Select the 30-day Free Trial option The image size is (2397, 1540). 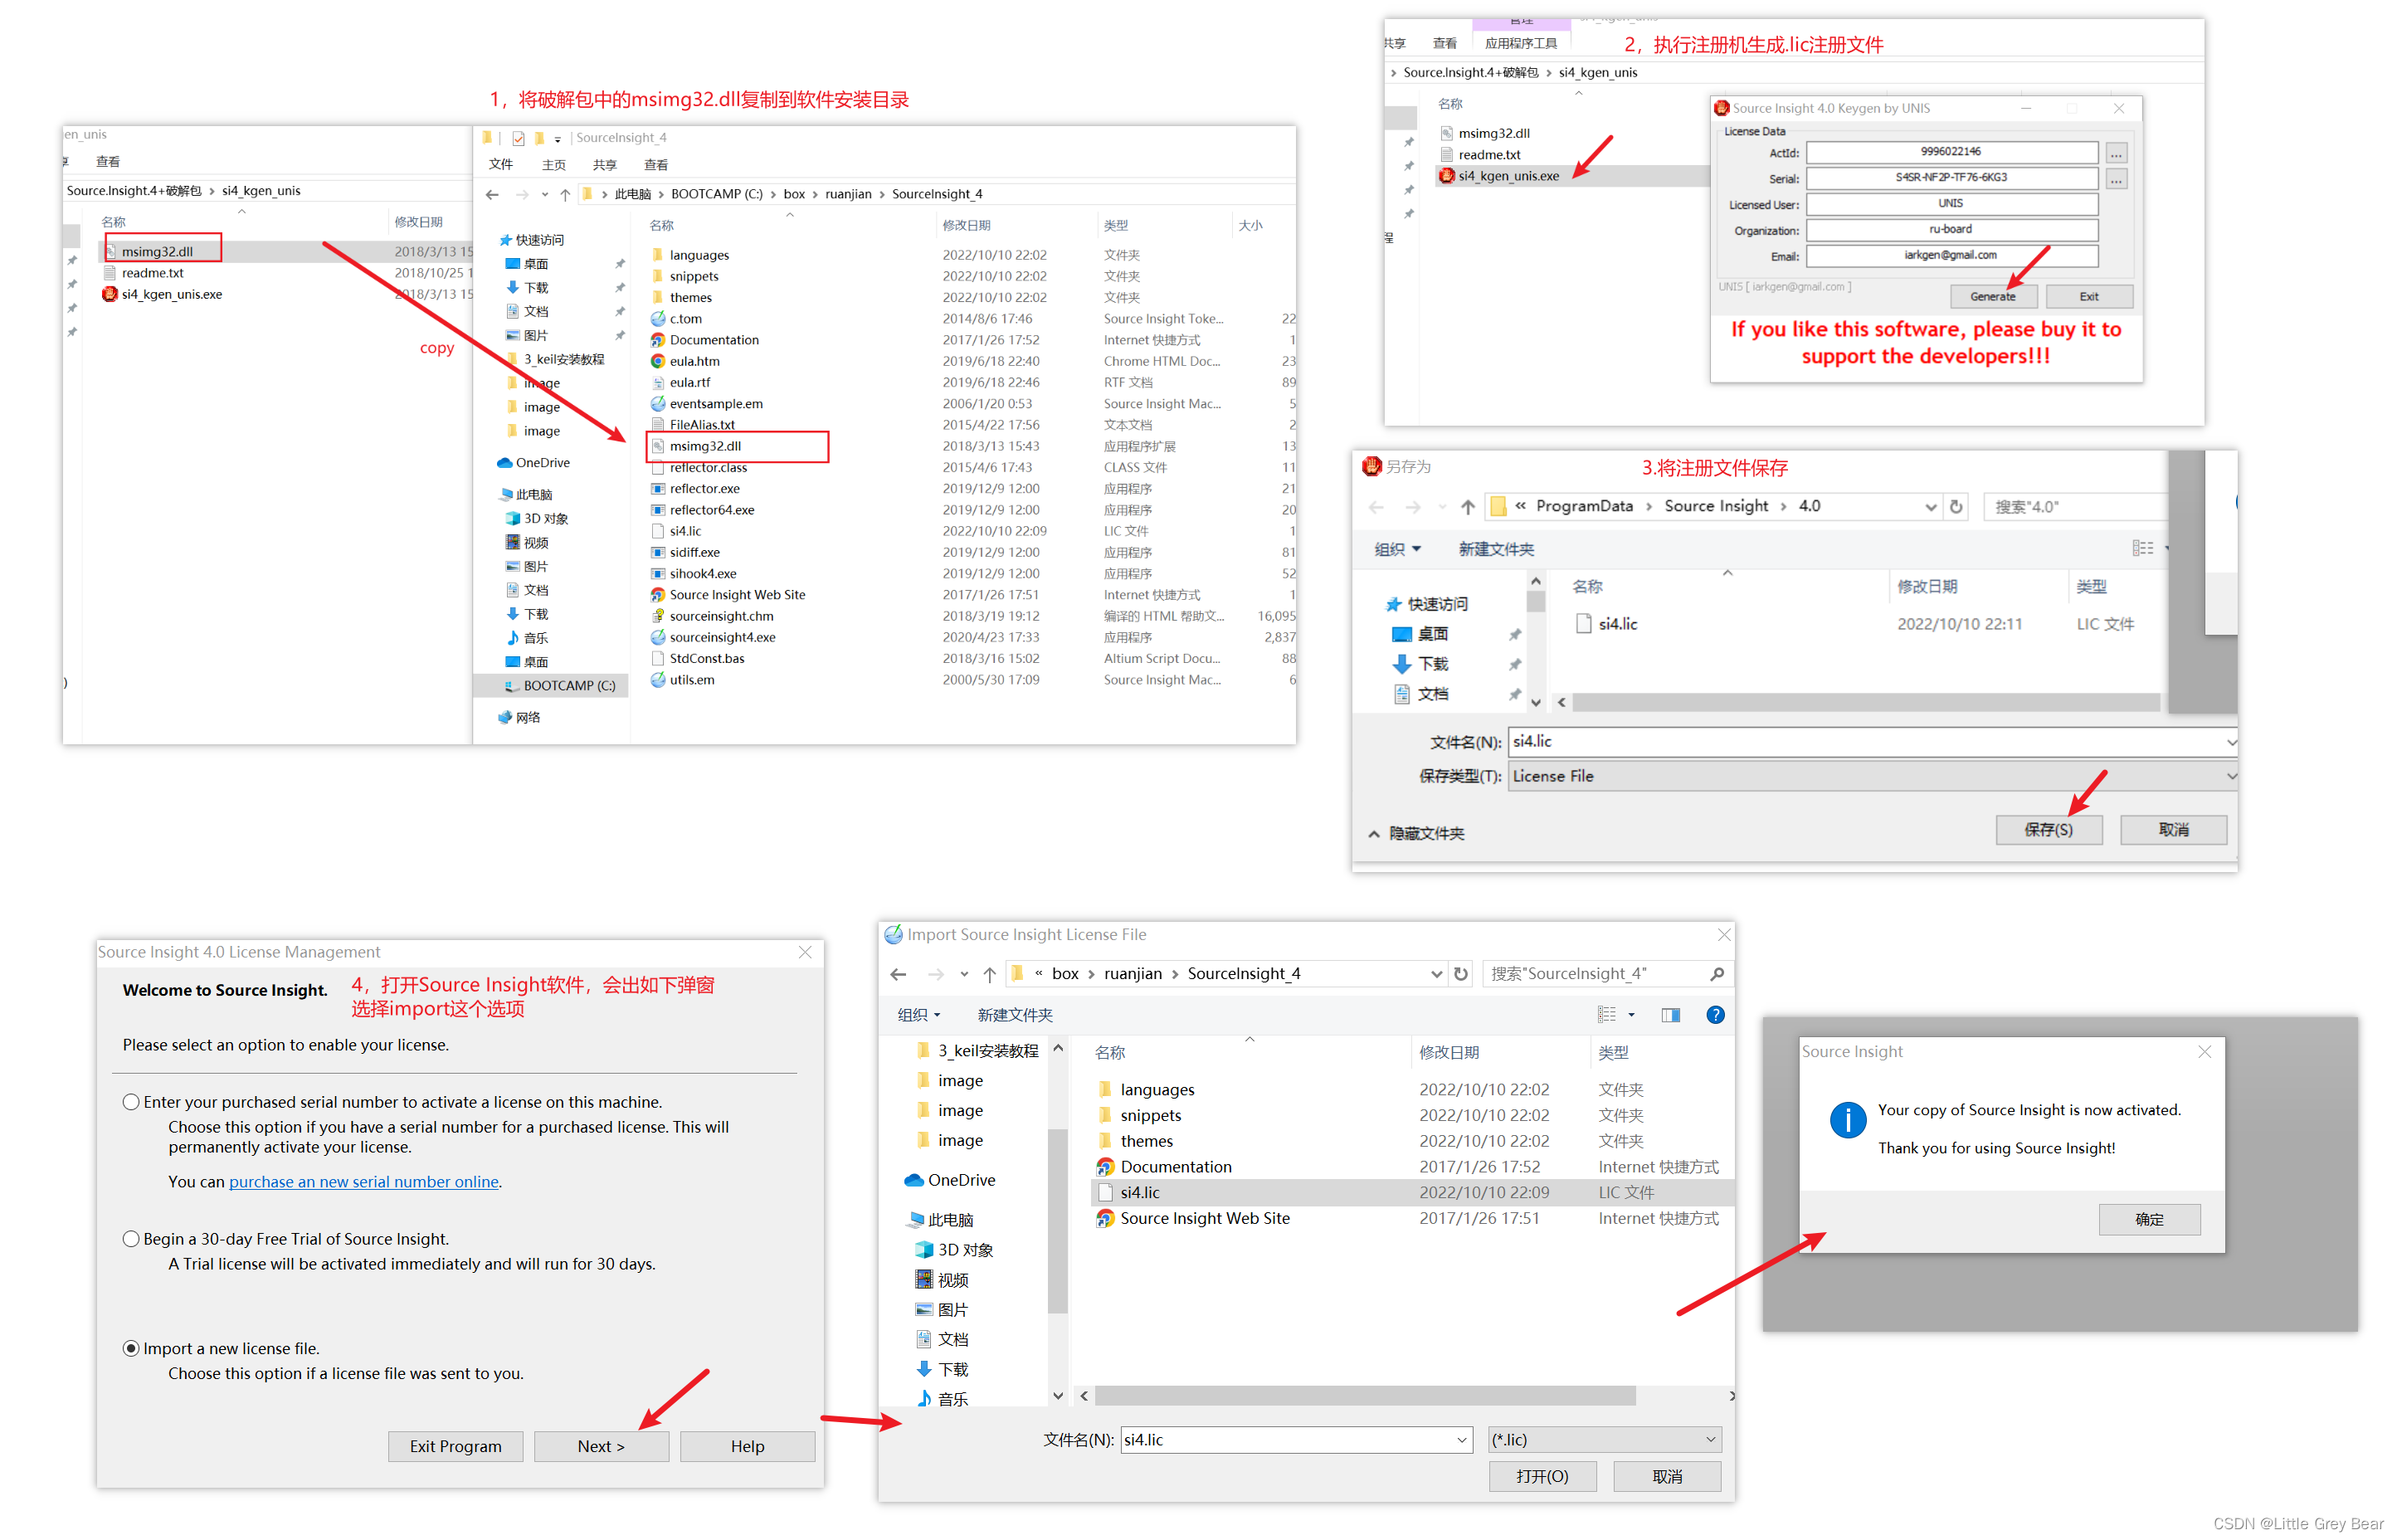coord(131,1239)
